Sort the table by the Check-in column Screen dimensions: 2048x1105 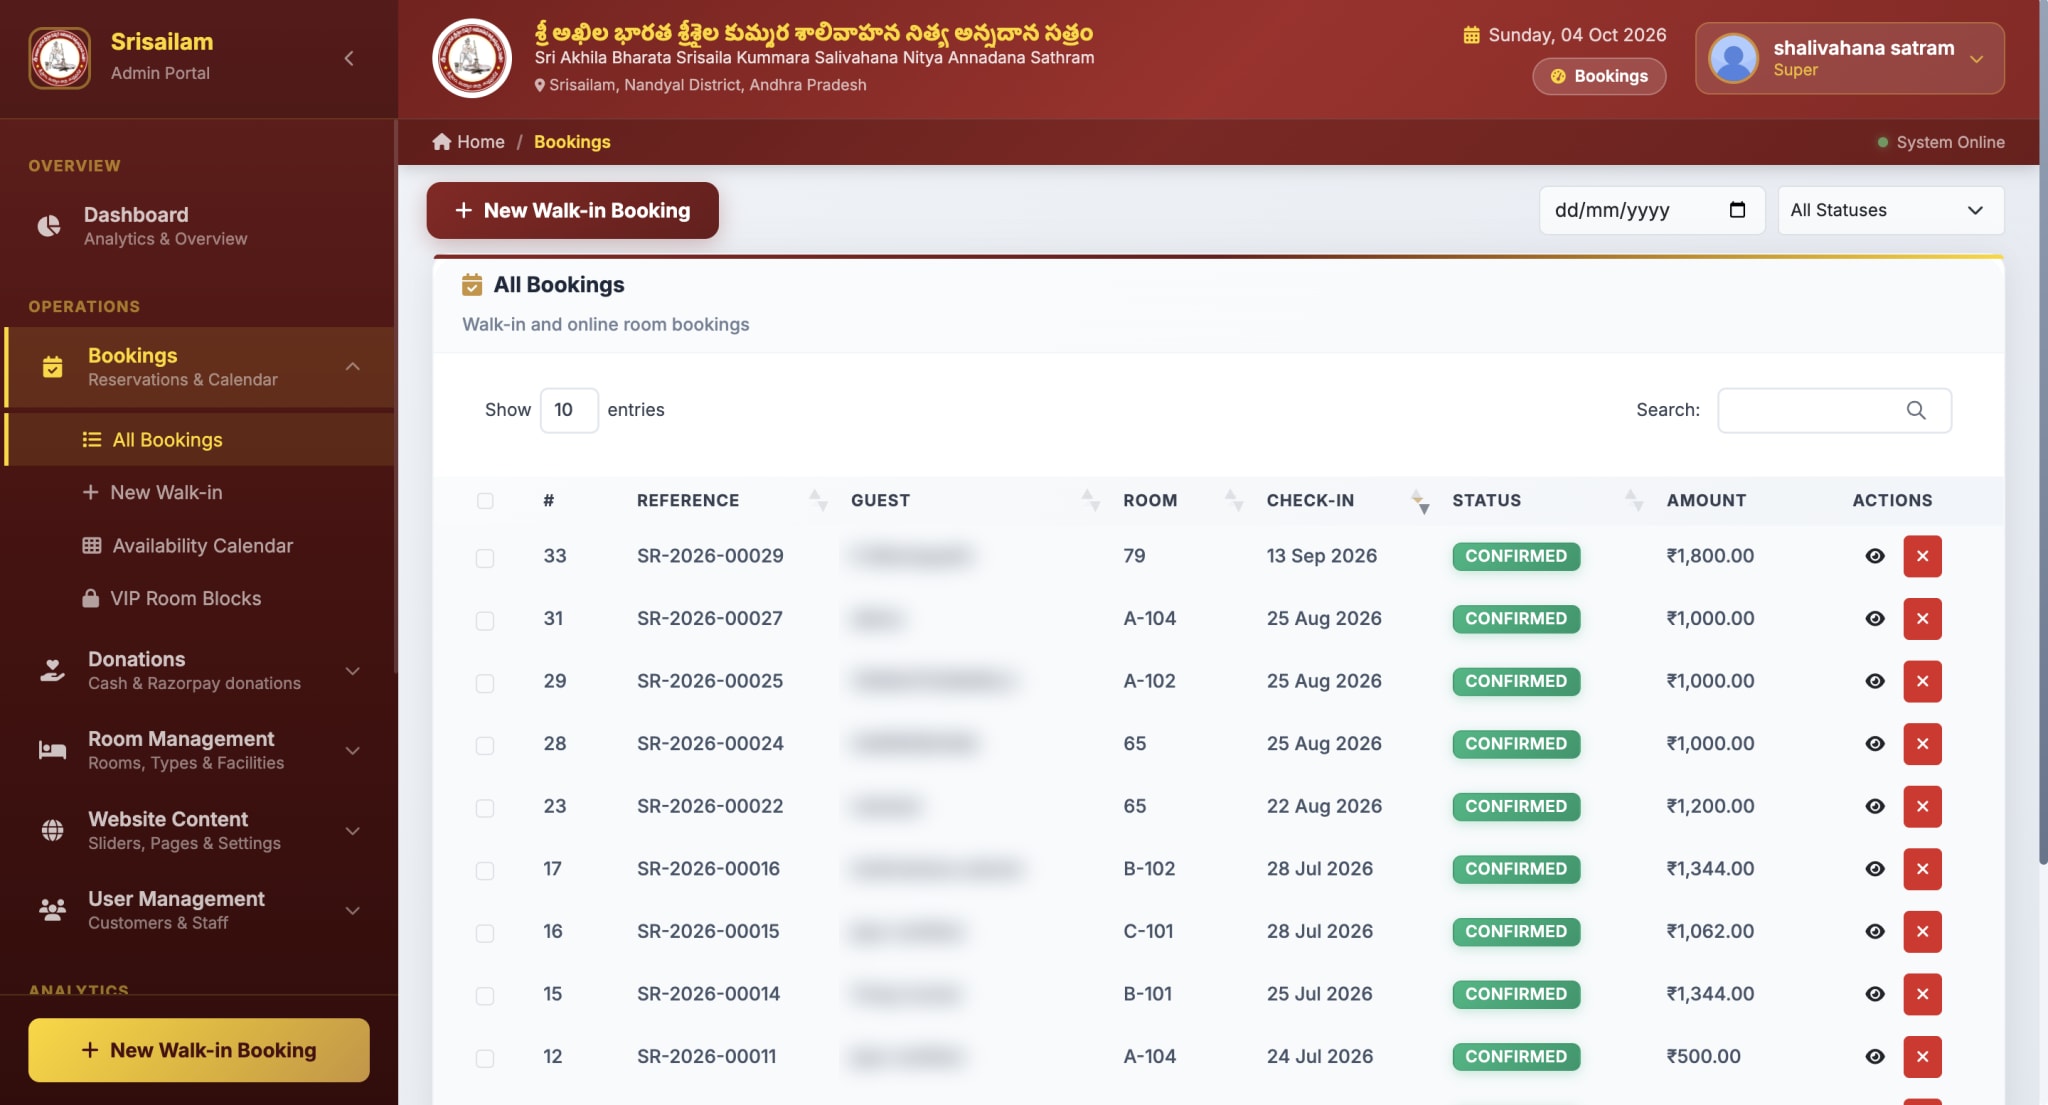1347,501
